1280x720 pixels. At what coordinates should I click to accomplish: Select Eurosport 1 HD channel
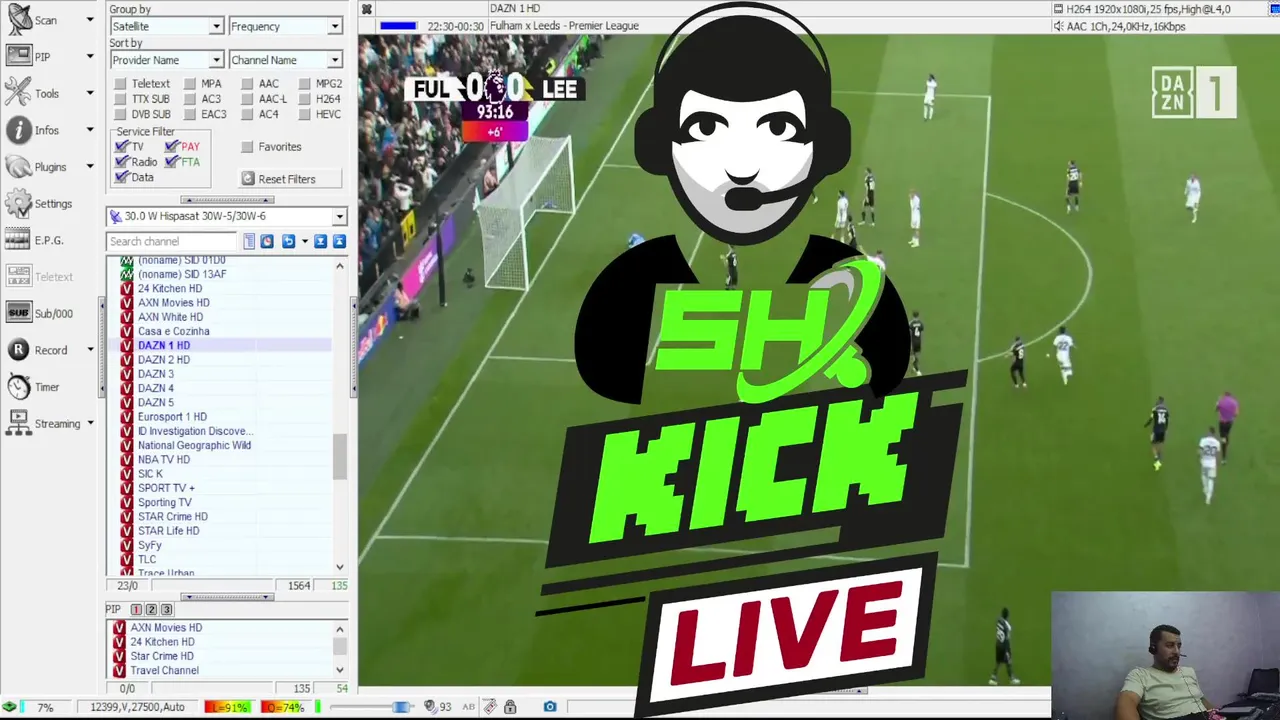[x=172, y=417]
